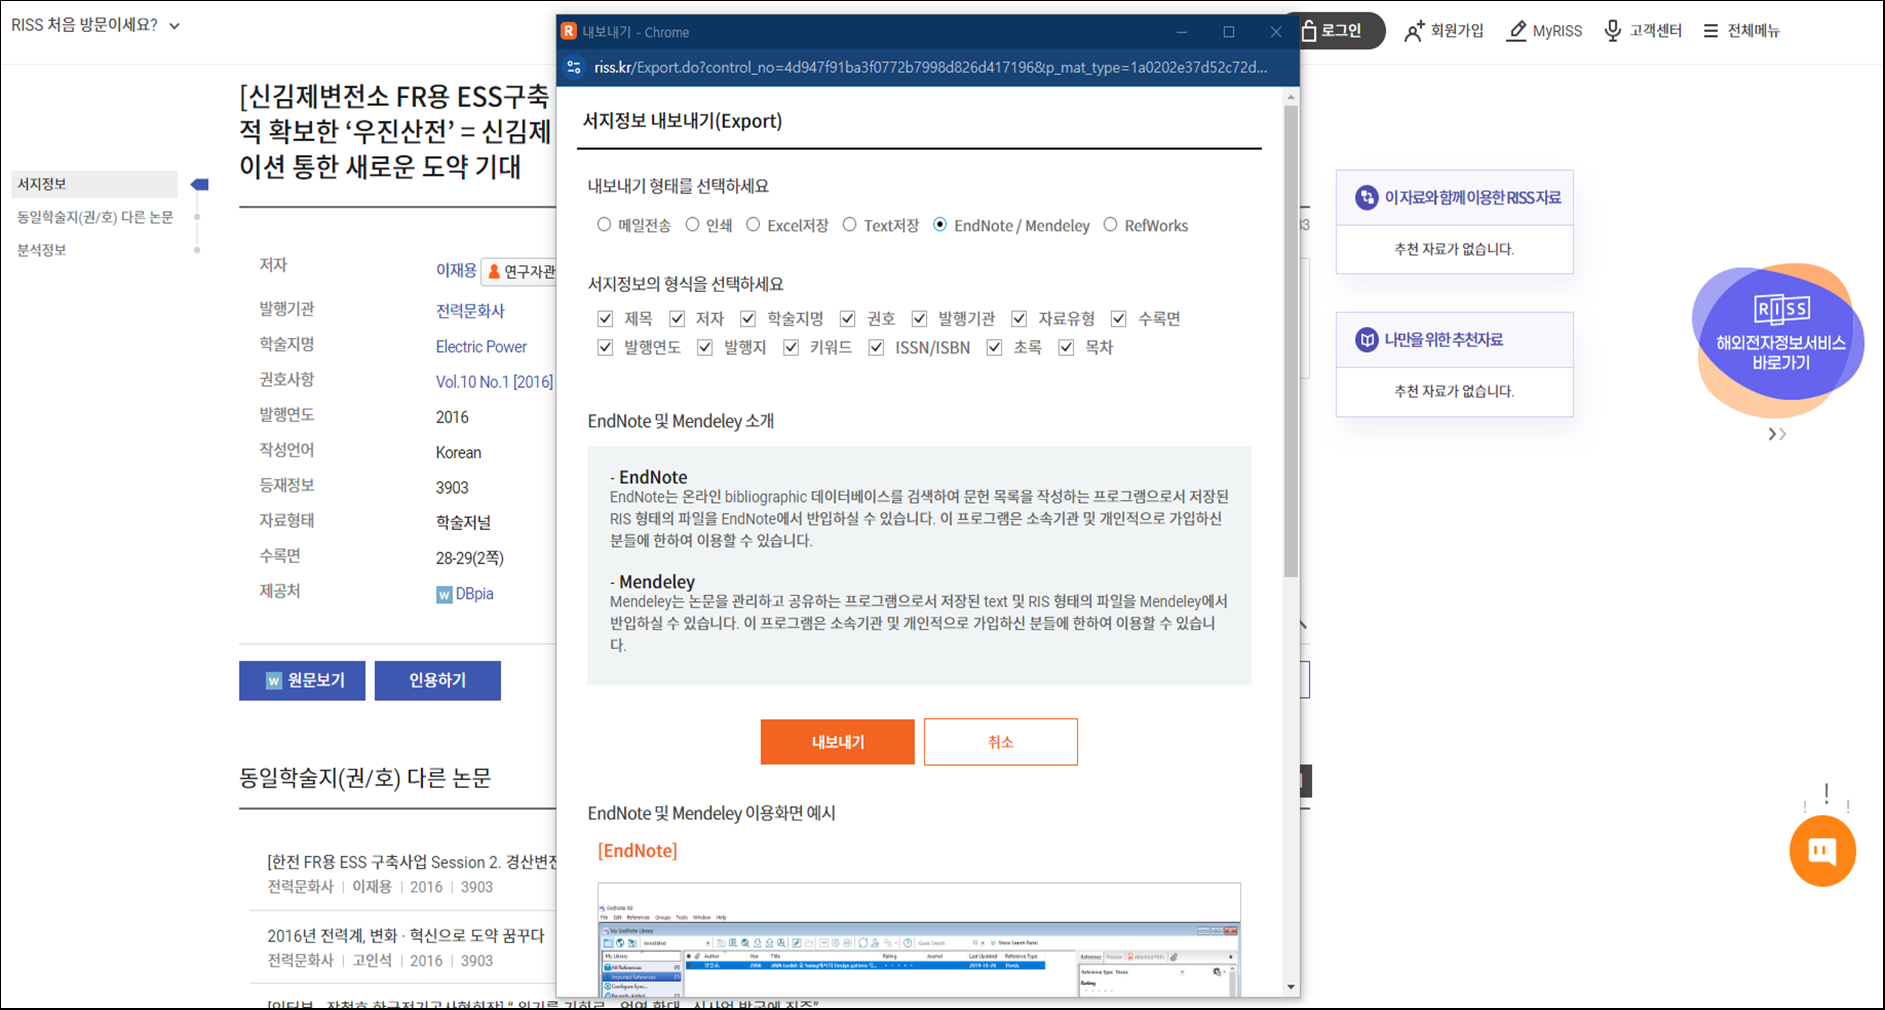Uncheck the 저자 checkbox
The width and height of the screenshot is (1885, 1010).
point(677,318)
